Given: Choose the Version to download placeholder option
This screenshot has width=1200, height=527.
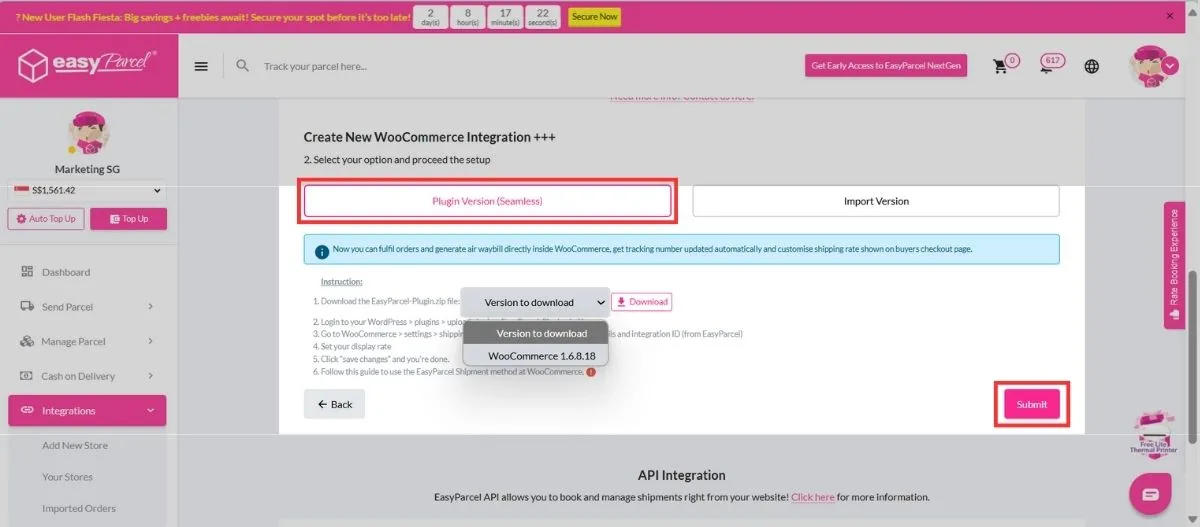Looking at the screenshot, I should point(535,333).
